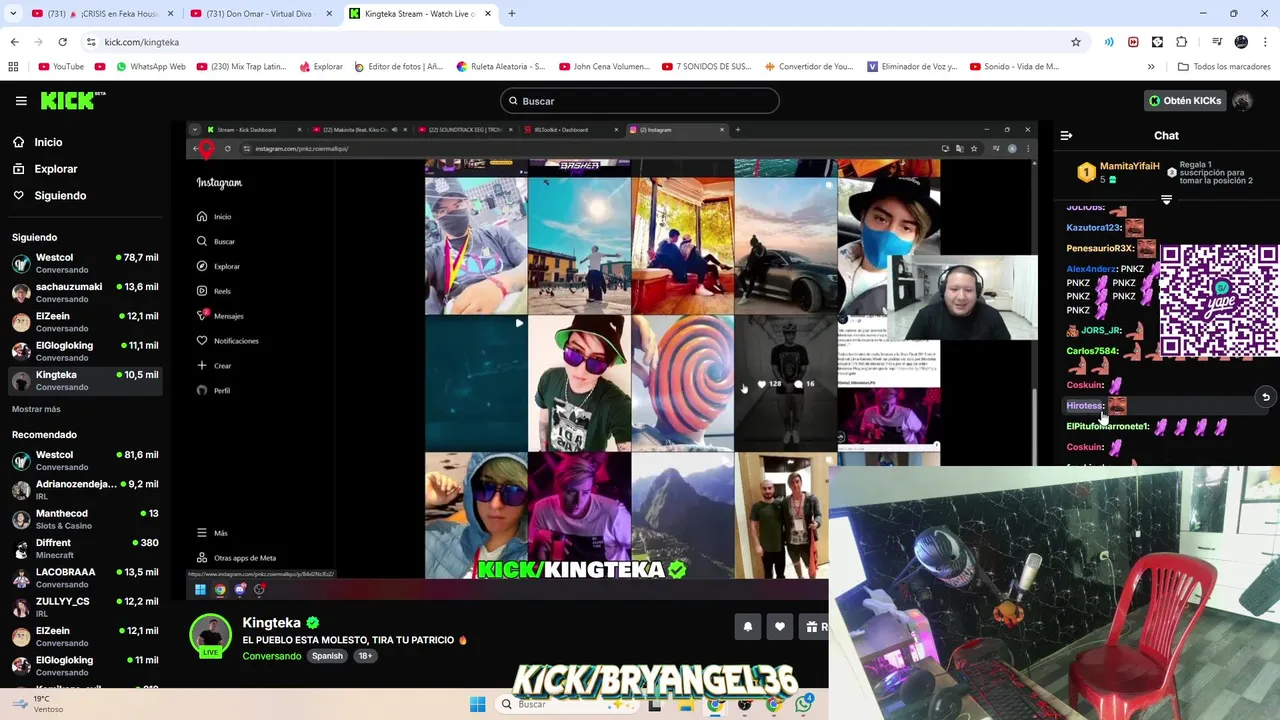The width and height of the screenshot is (1280, 720).
Task: Switch to the Don Omar Virtual Diva tab
Action: point(262,14)
